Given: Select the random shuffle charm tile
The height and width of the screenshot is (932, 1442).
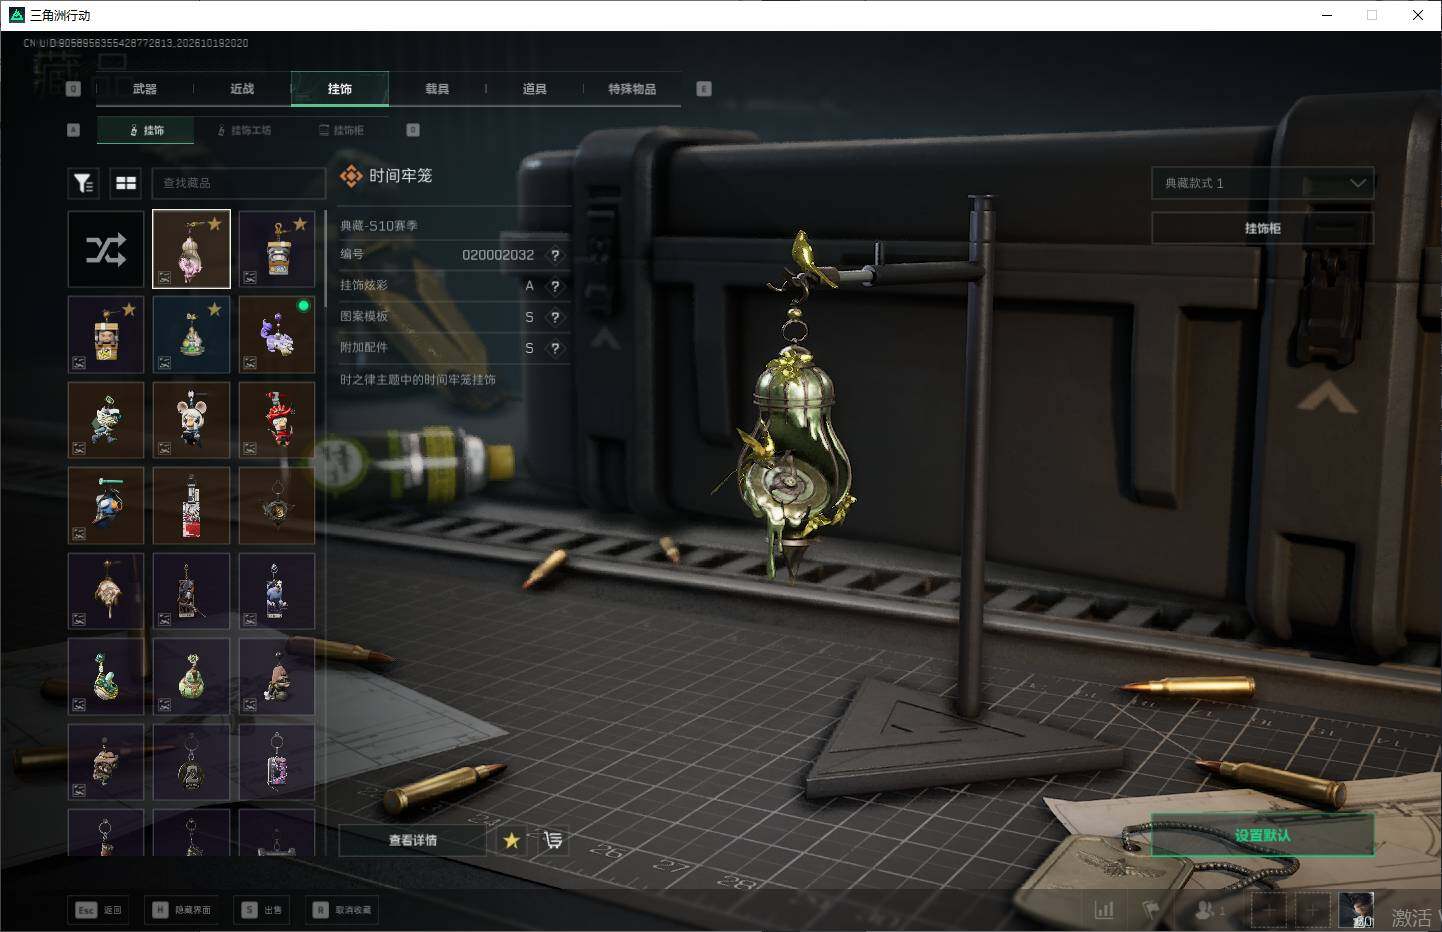Looking at the screenshot, I should [106, 249].
